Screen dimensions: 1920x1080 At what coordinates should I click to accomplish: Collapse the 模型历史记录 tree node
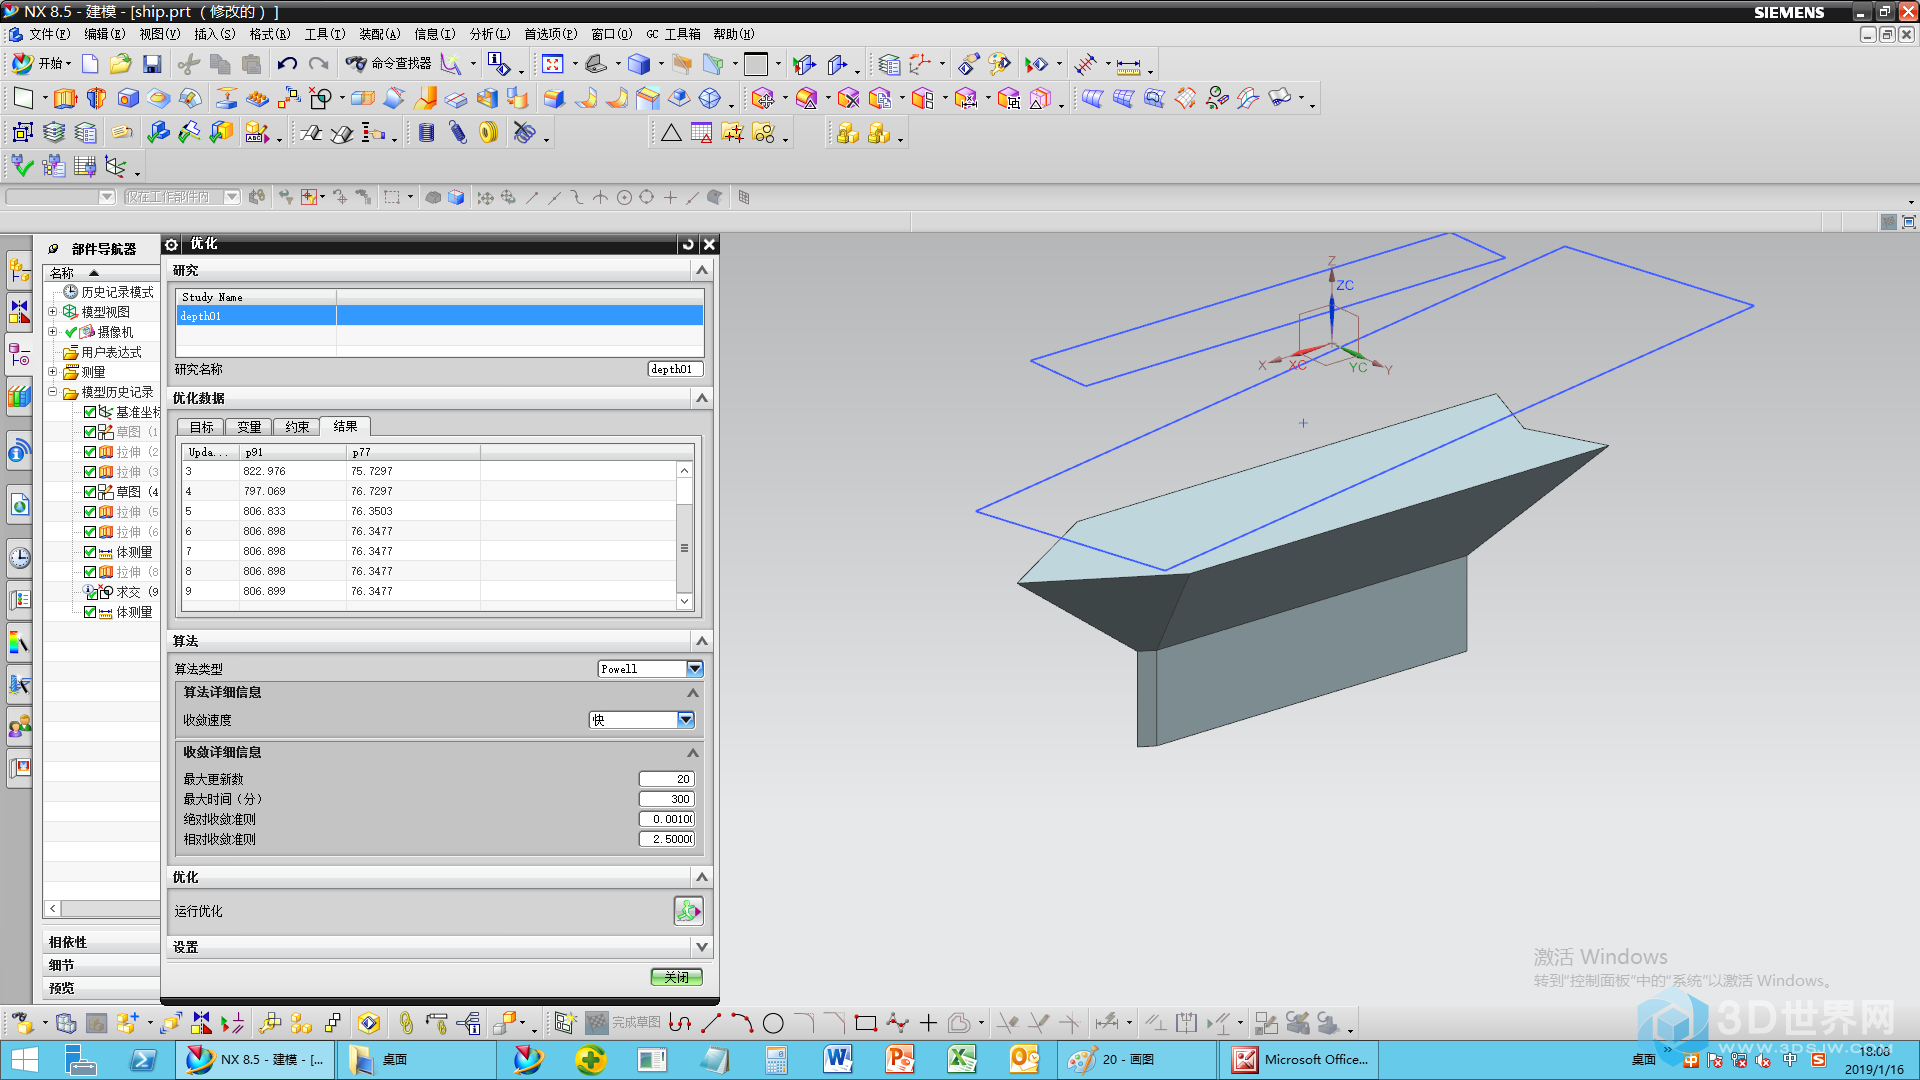pos(53,392)
